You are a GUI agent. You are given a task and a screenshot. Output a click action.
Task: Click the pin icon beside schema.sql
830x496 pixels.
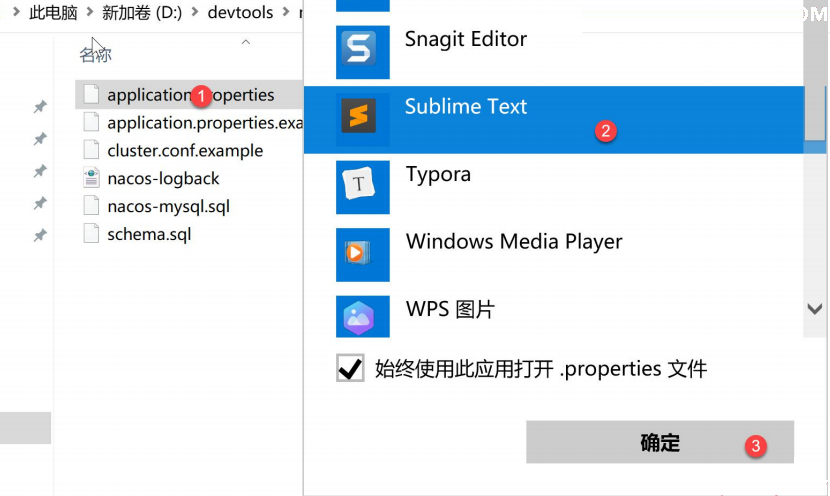pyautogui.click(x=40, y=236)
